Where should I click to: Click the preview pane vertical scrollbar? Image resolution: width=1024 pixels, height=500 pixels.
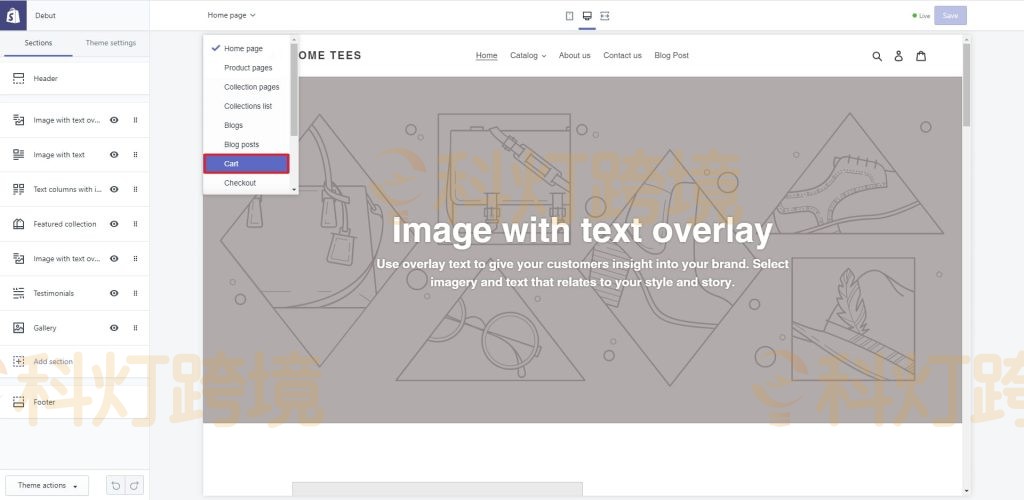[x=966, y=85]
